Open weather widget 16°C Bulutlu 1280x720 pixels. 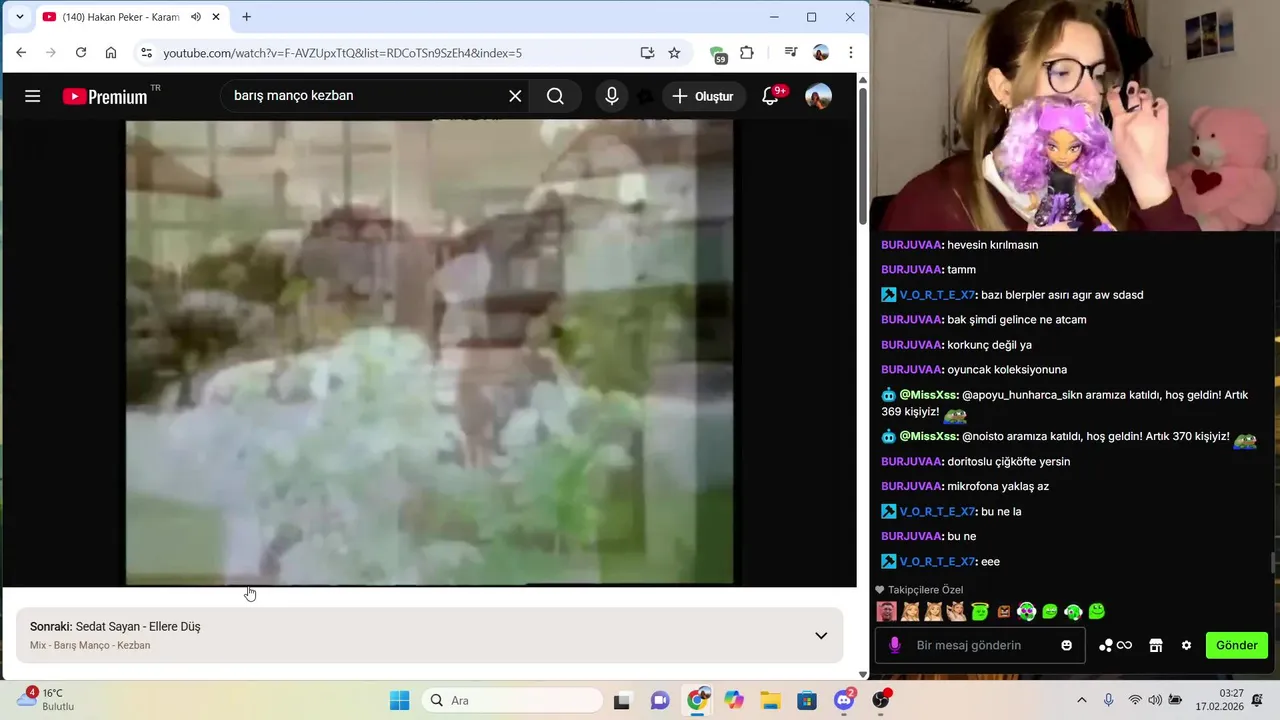pyautogui.click(x=47, y=699)
